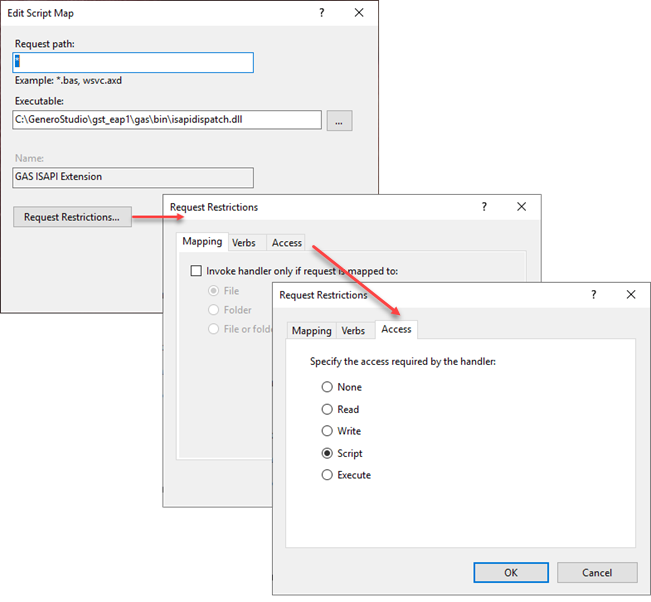Image resolution: width=651 pixels, height=602 pixels.
Task: Click 'Specify the access required by the handler' text
Action: click(403, 362)
